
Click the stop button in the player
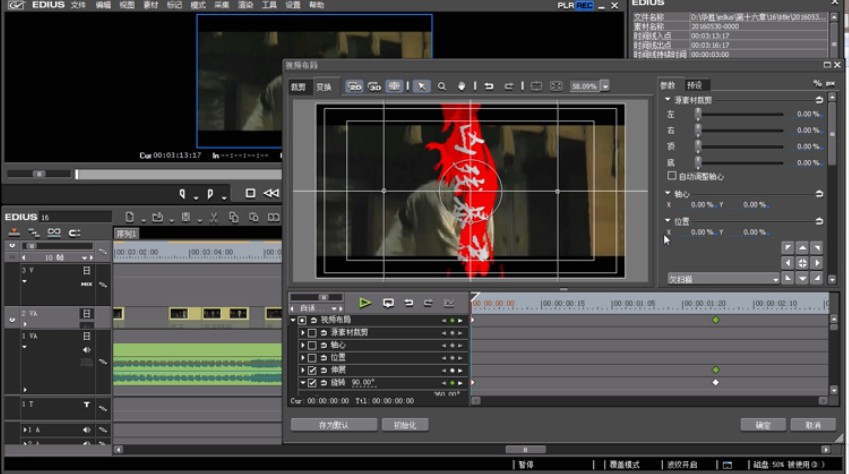(x=250, y=193)
